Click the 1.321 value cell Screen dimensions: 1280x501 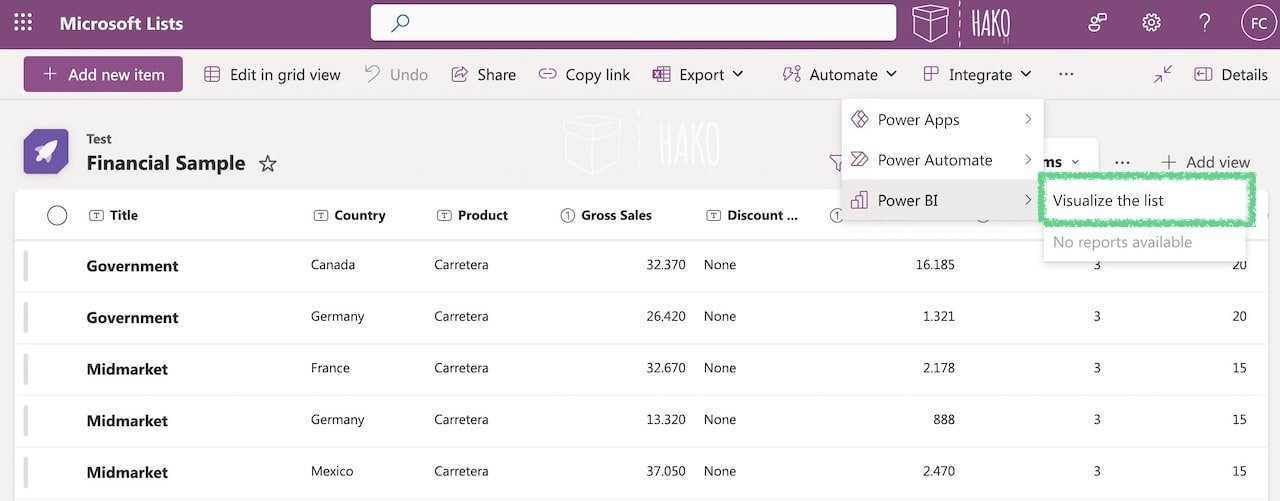[x=938, y=317]
